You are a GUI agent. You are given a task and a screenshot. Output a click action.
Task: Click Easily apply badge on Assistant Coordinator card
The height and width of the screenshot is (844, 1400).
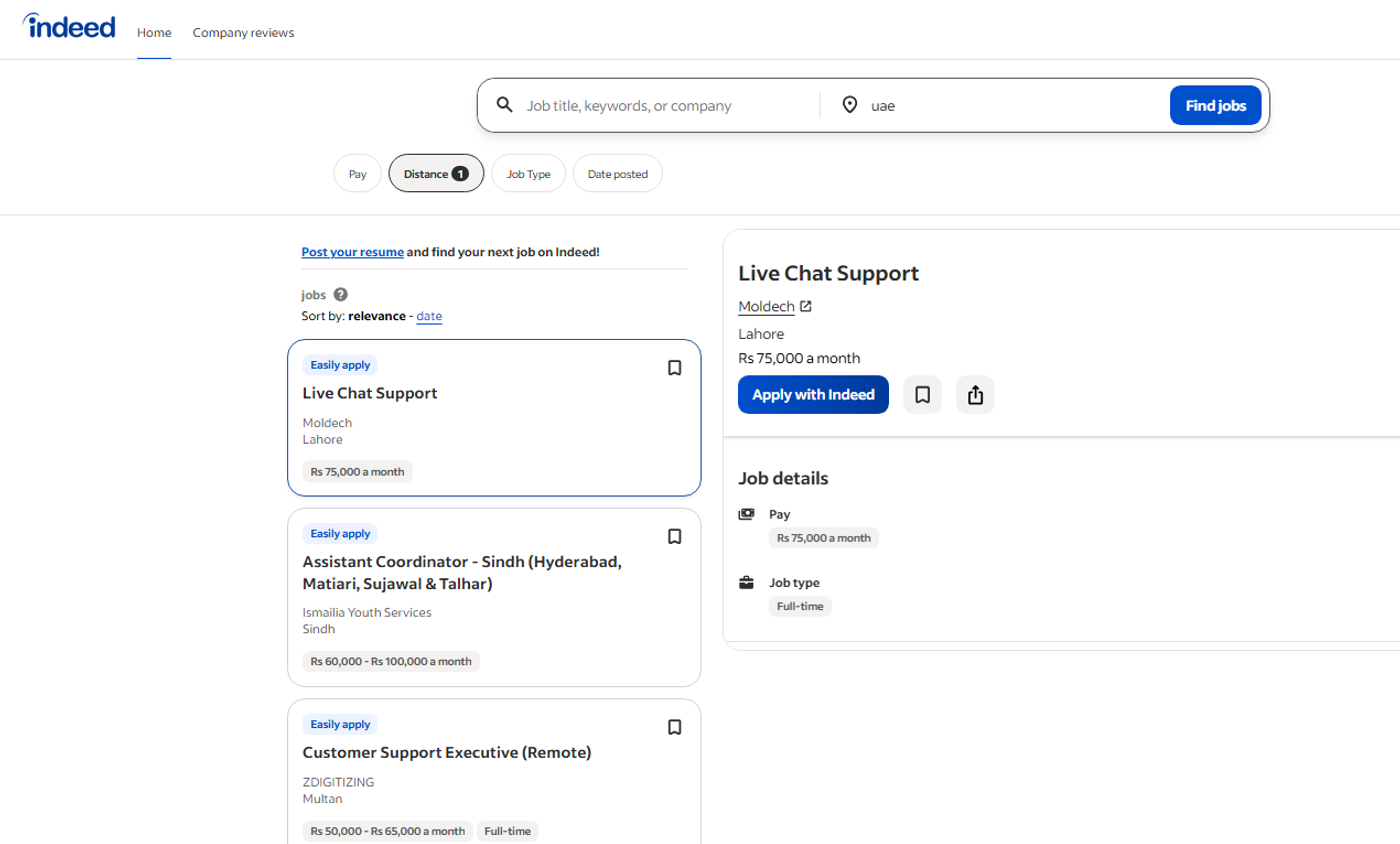coord(340,534)
